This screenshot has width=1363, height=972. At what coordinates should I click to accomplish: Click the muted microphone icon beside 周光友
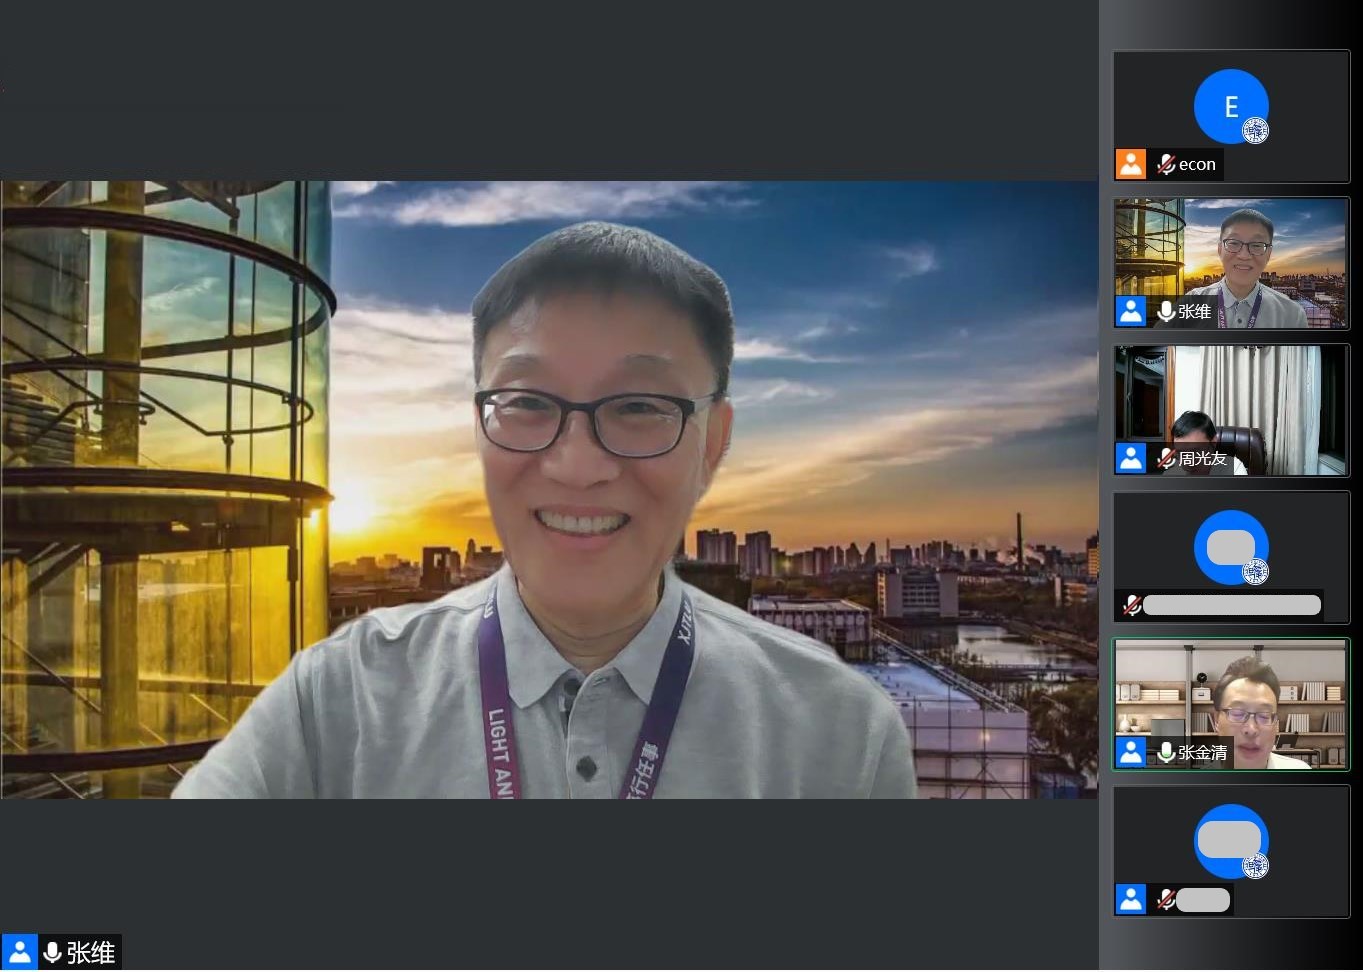(1165, 458)
